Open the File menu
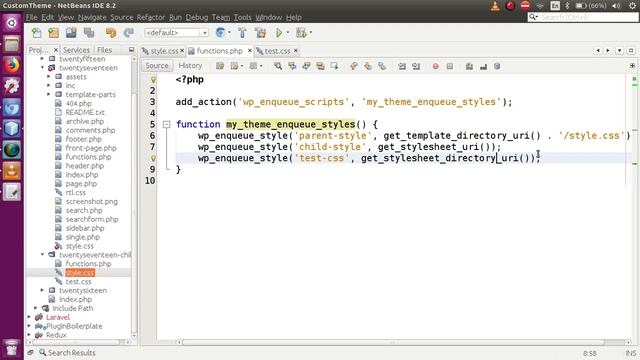The width and height of the screenshot is (640, 360). [31, 17]
